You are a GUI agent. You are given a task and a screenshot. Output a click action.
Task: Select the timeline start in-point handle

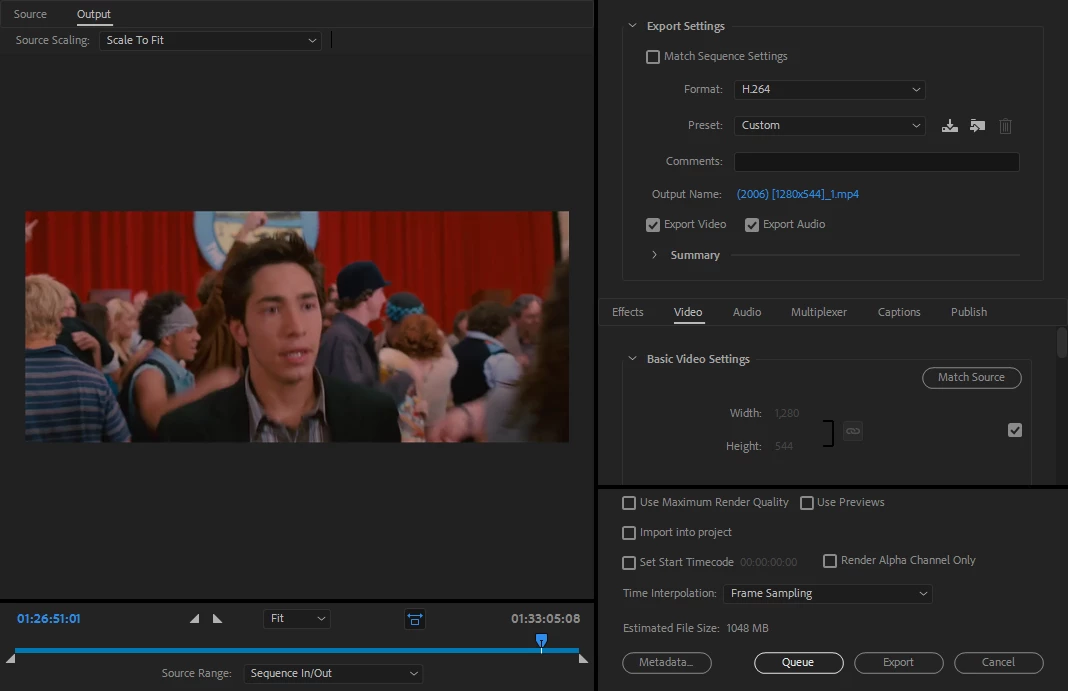coord(10,658)
